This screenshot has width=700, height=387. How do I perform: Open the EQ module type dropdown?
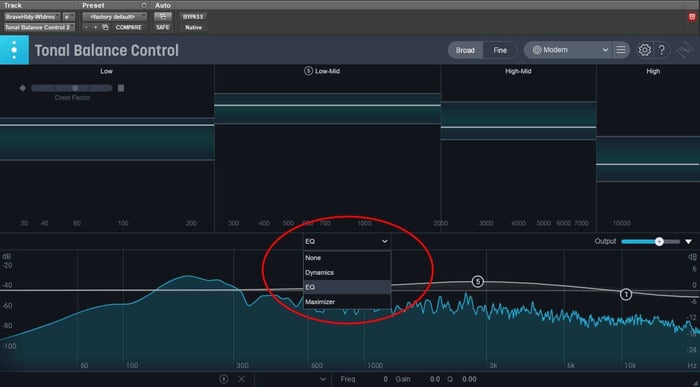tap(346, 241)
